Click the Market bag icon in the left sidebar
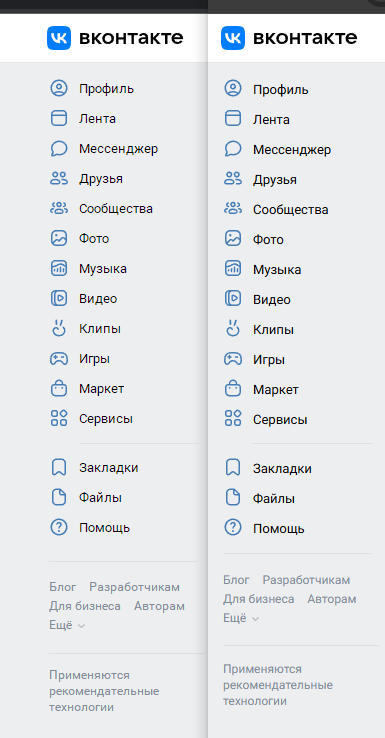This screenshot has width=385, height=738. (59, 388)
